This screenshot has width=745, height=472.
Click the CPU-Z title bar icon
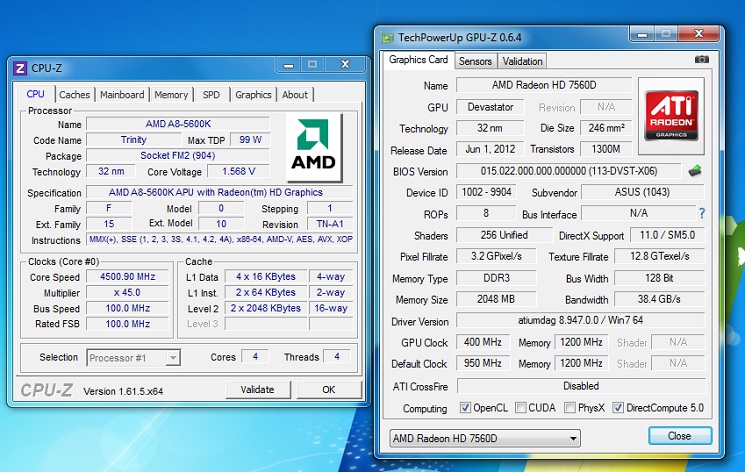(x=20, y=68)
